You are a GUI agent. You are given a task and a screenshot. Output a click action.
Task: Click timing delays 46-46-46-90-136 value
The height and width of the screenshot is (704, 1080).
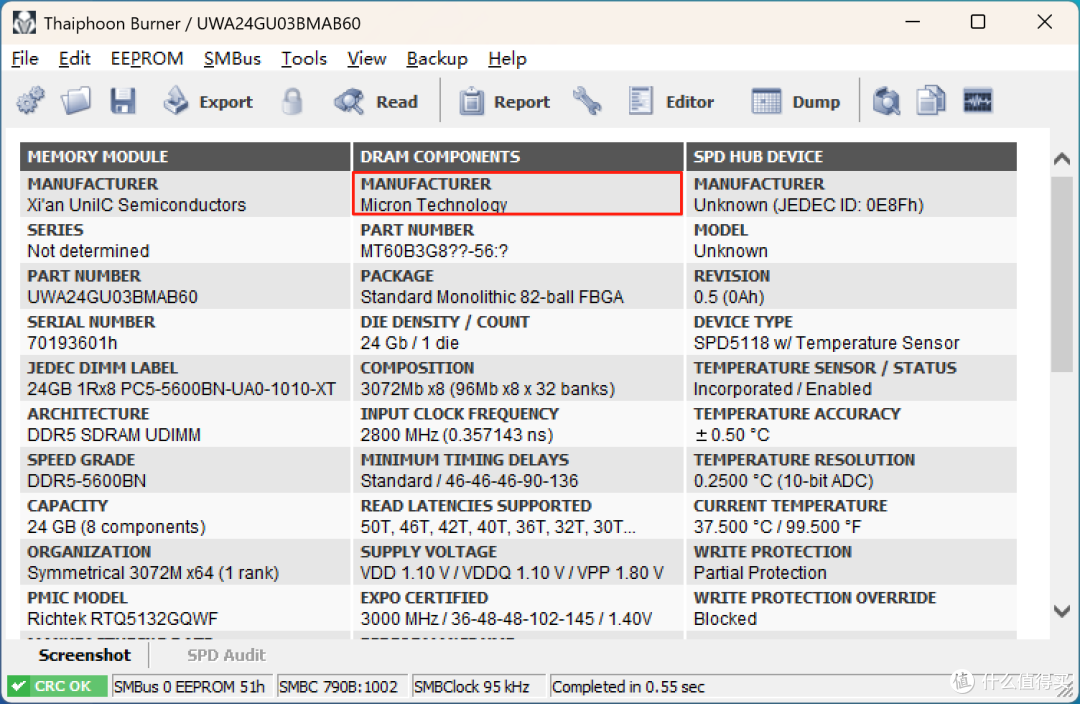(469, 481)
